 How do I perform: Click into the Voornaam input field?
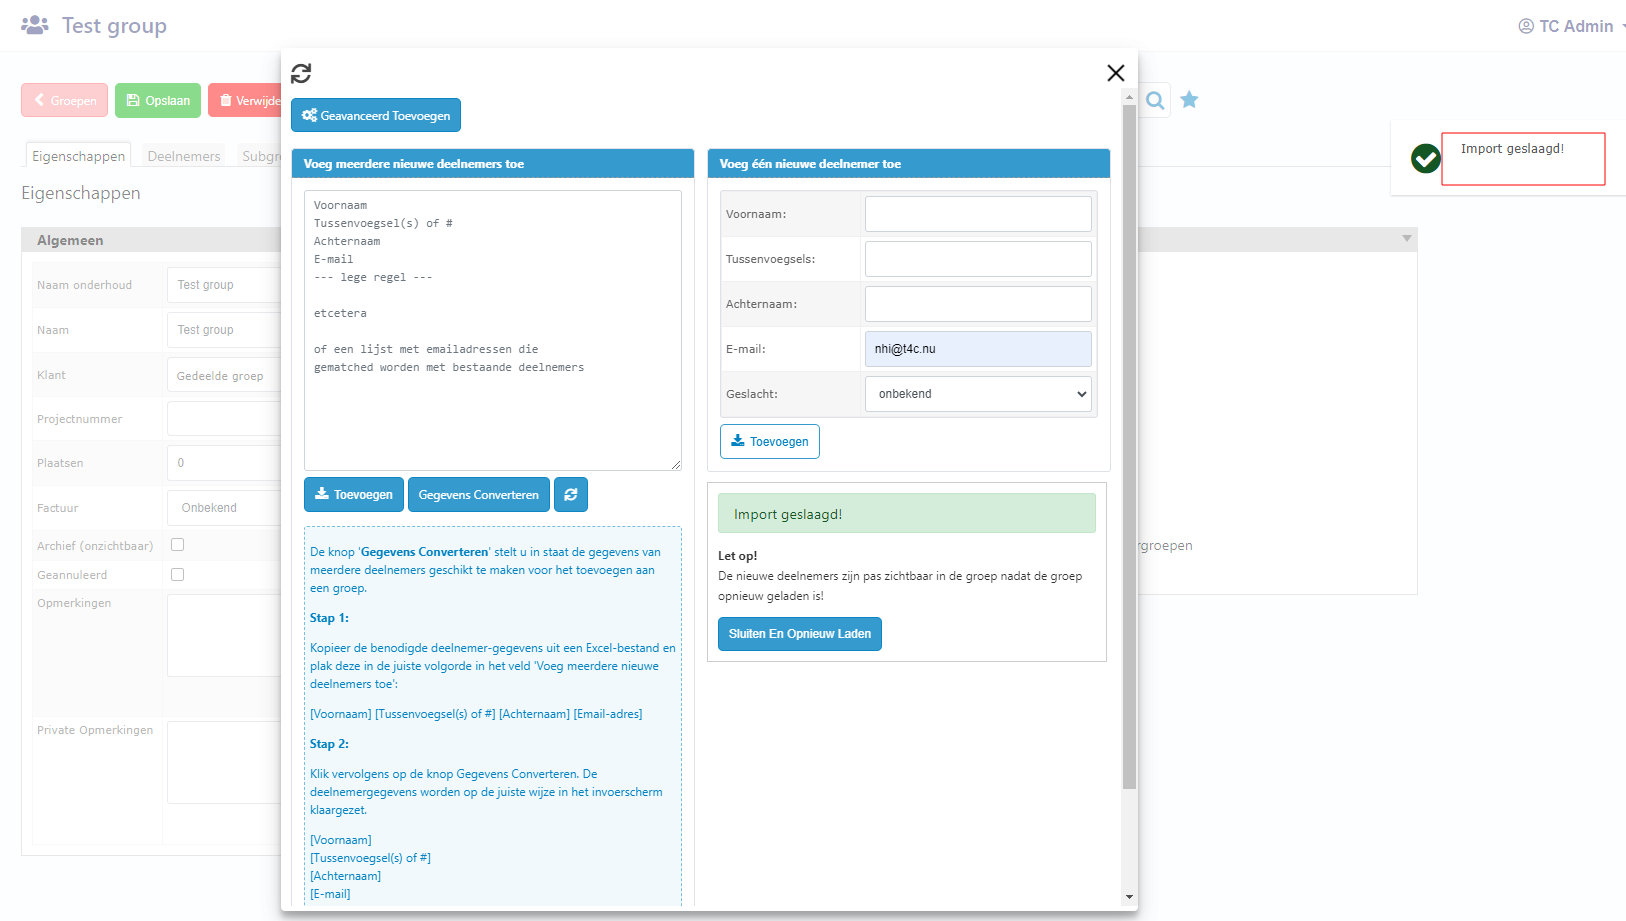977,214
